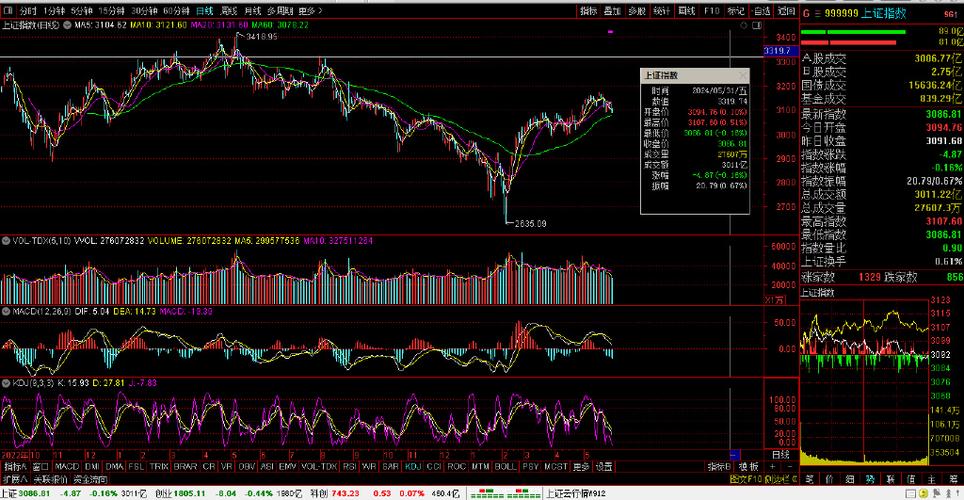Open the 多股 multi-stock view
The width and height of the screenshot is (964, 500).
[636, 10]
